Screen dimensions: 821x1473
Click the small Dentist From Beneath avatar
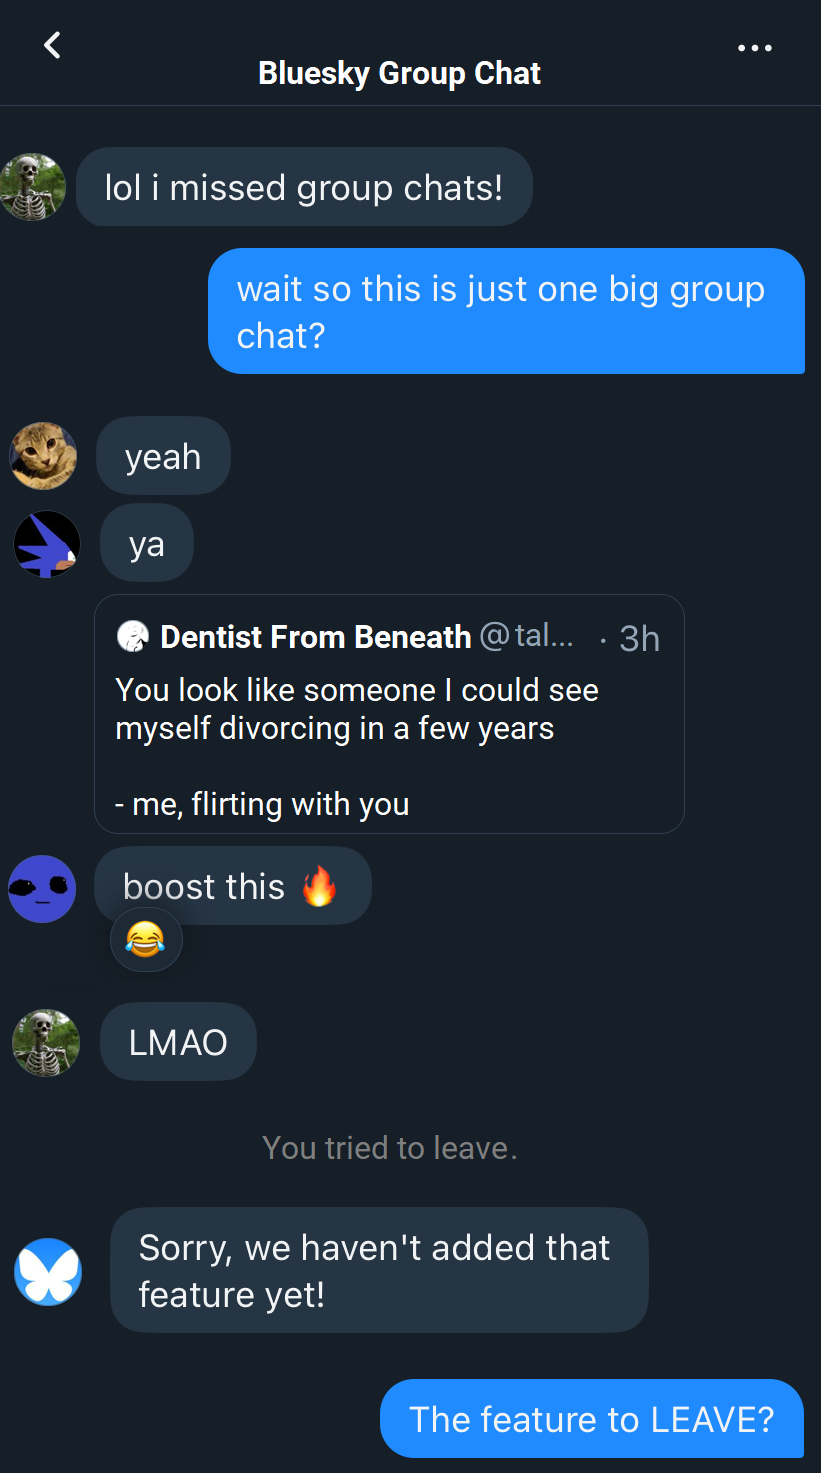pos(132,636)
